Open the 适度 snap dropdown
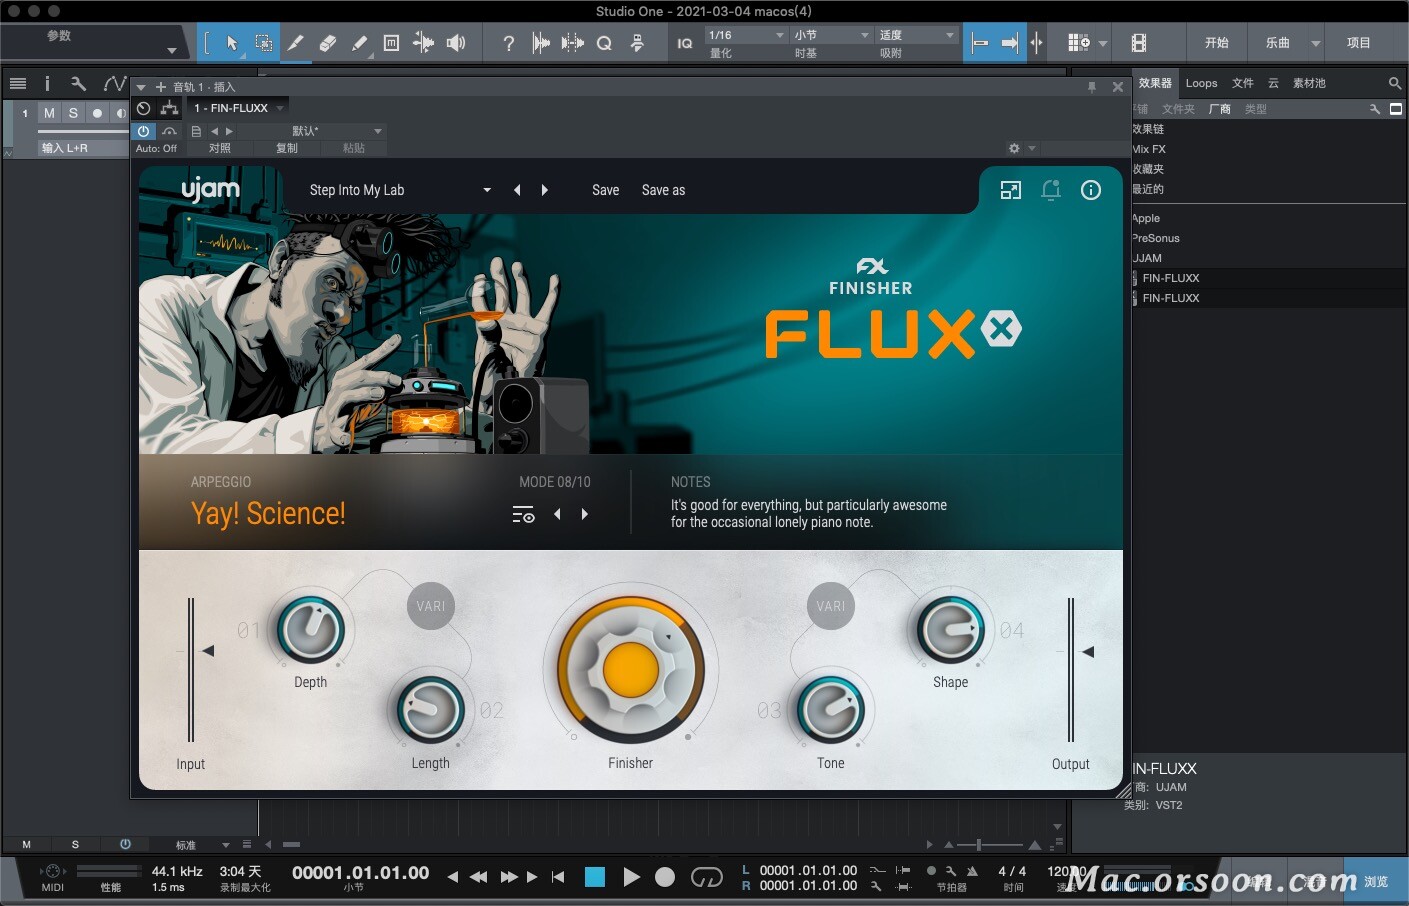The image size is (1409, 906). click(917, 35)
